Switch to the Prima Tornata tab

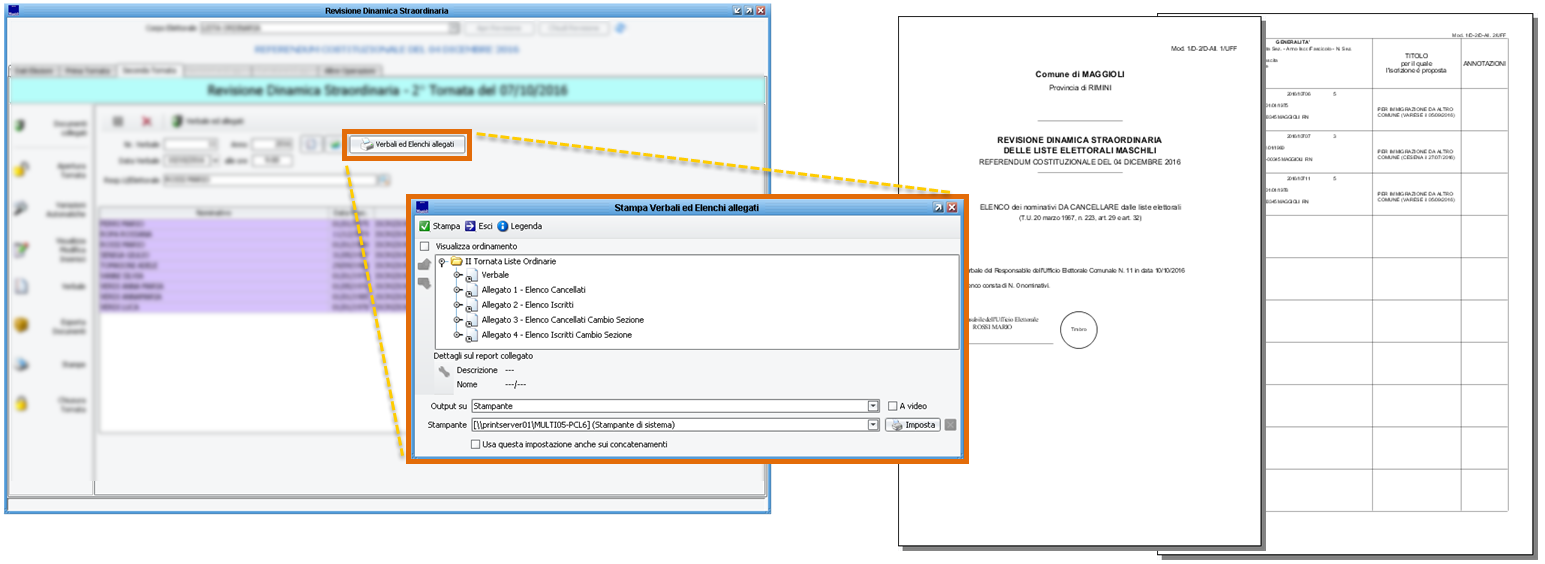point(88,70)
